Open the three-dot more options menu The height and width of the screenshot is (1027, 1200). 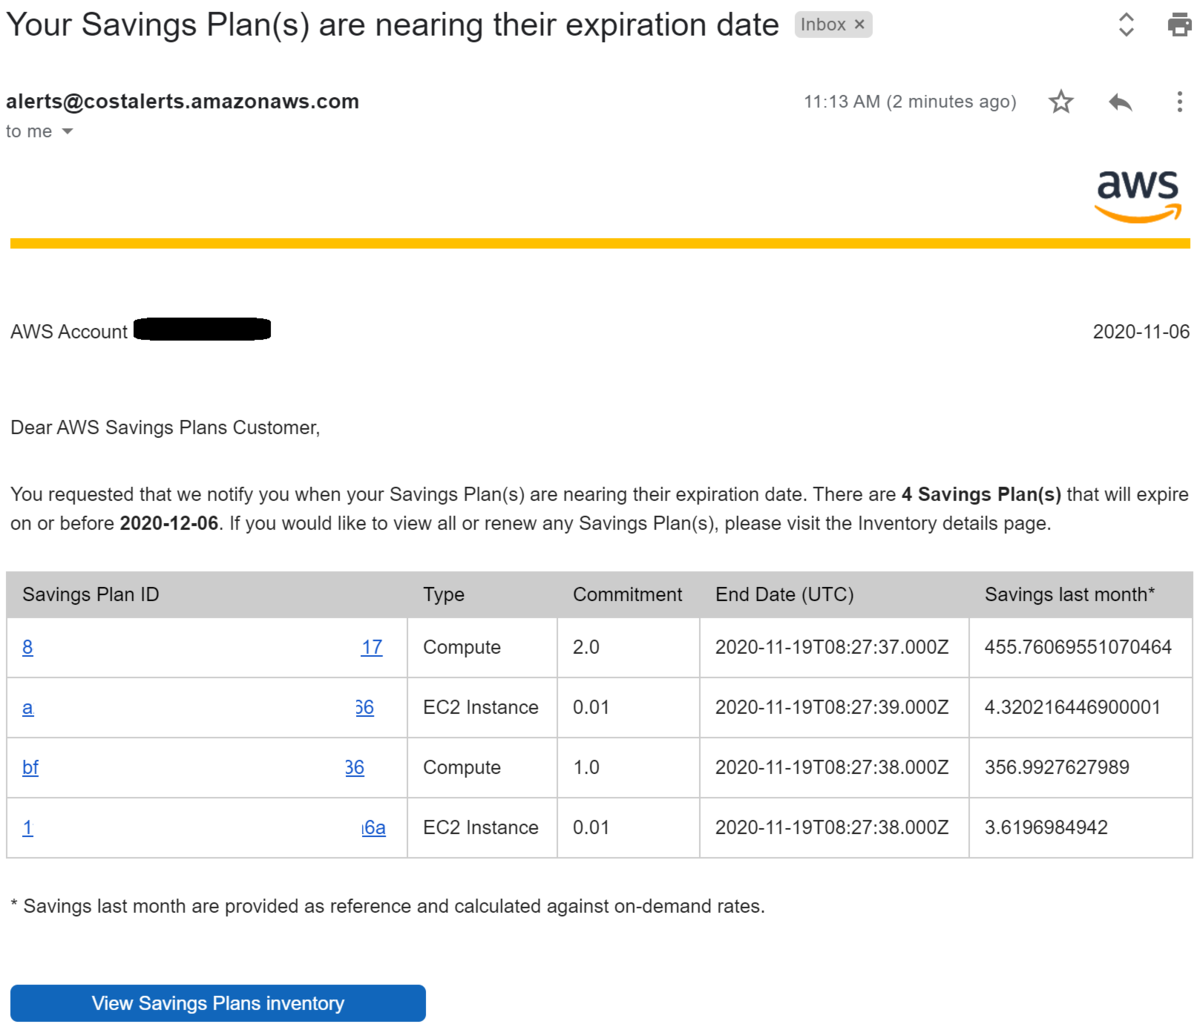click(1180, 101)
